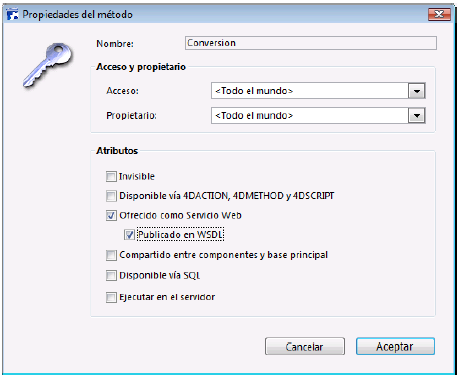
Task: Select the Propietario combo box field
Action: point(318,116)
